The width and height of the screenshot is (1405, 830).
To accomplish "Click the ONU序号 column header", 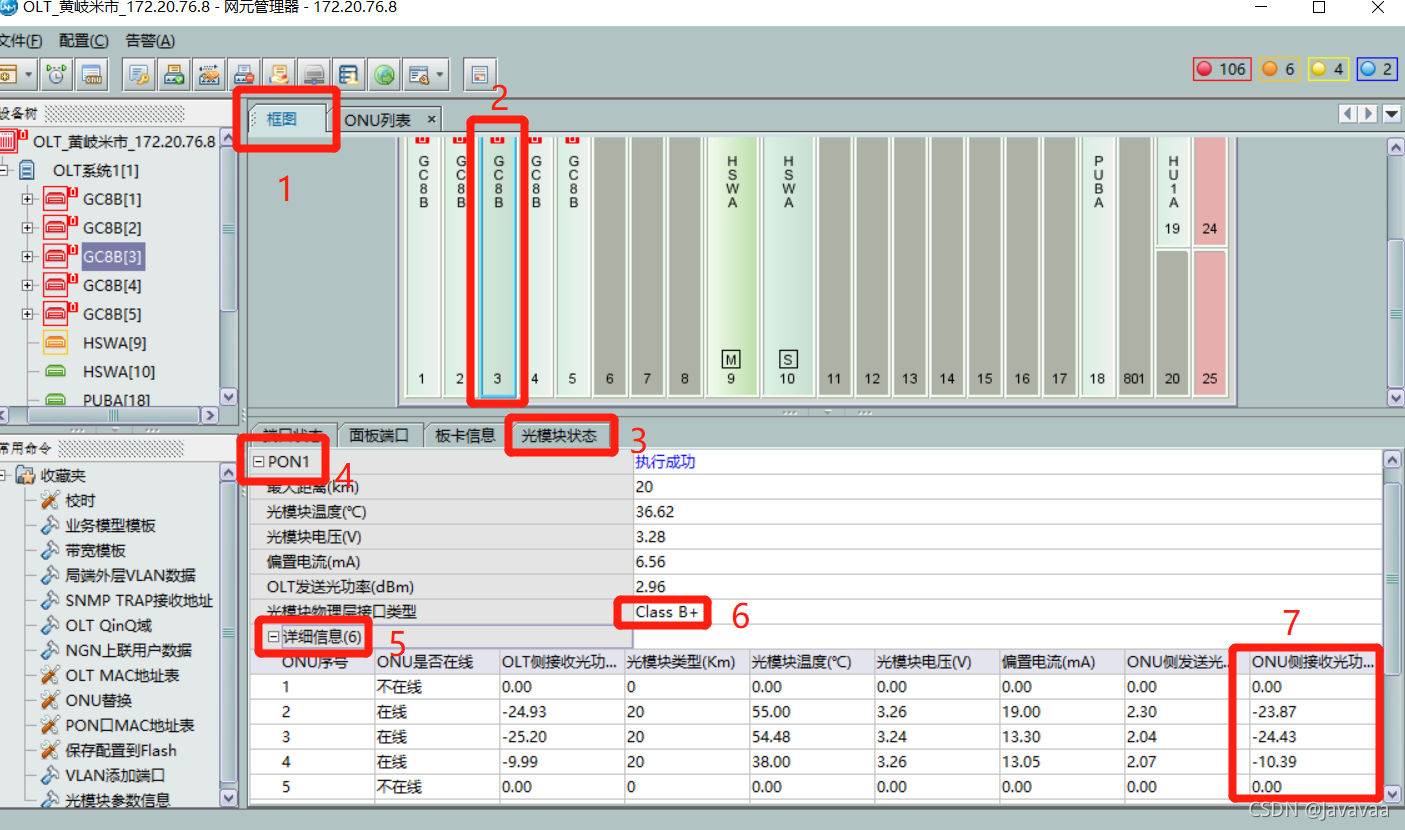I will [313, 661].
